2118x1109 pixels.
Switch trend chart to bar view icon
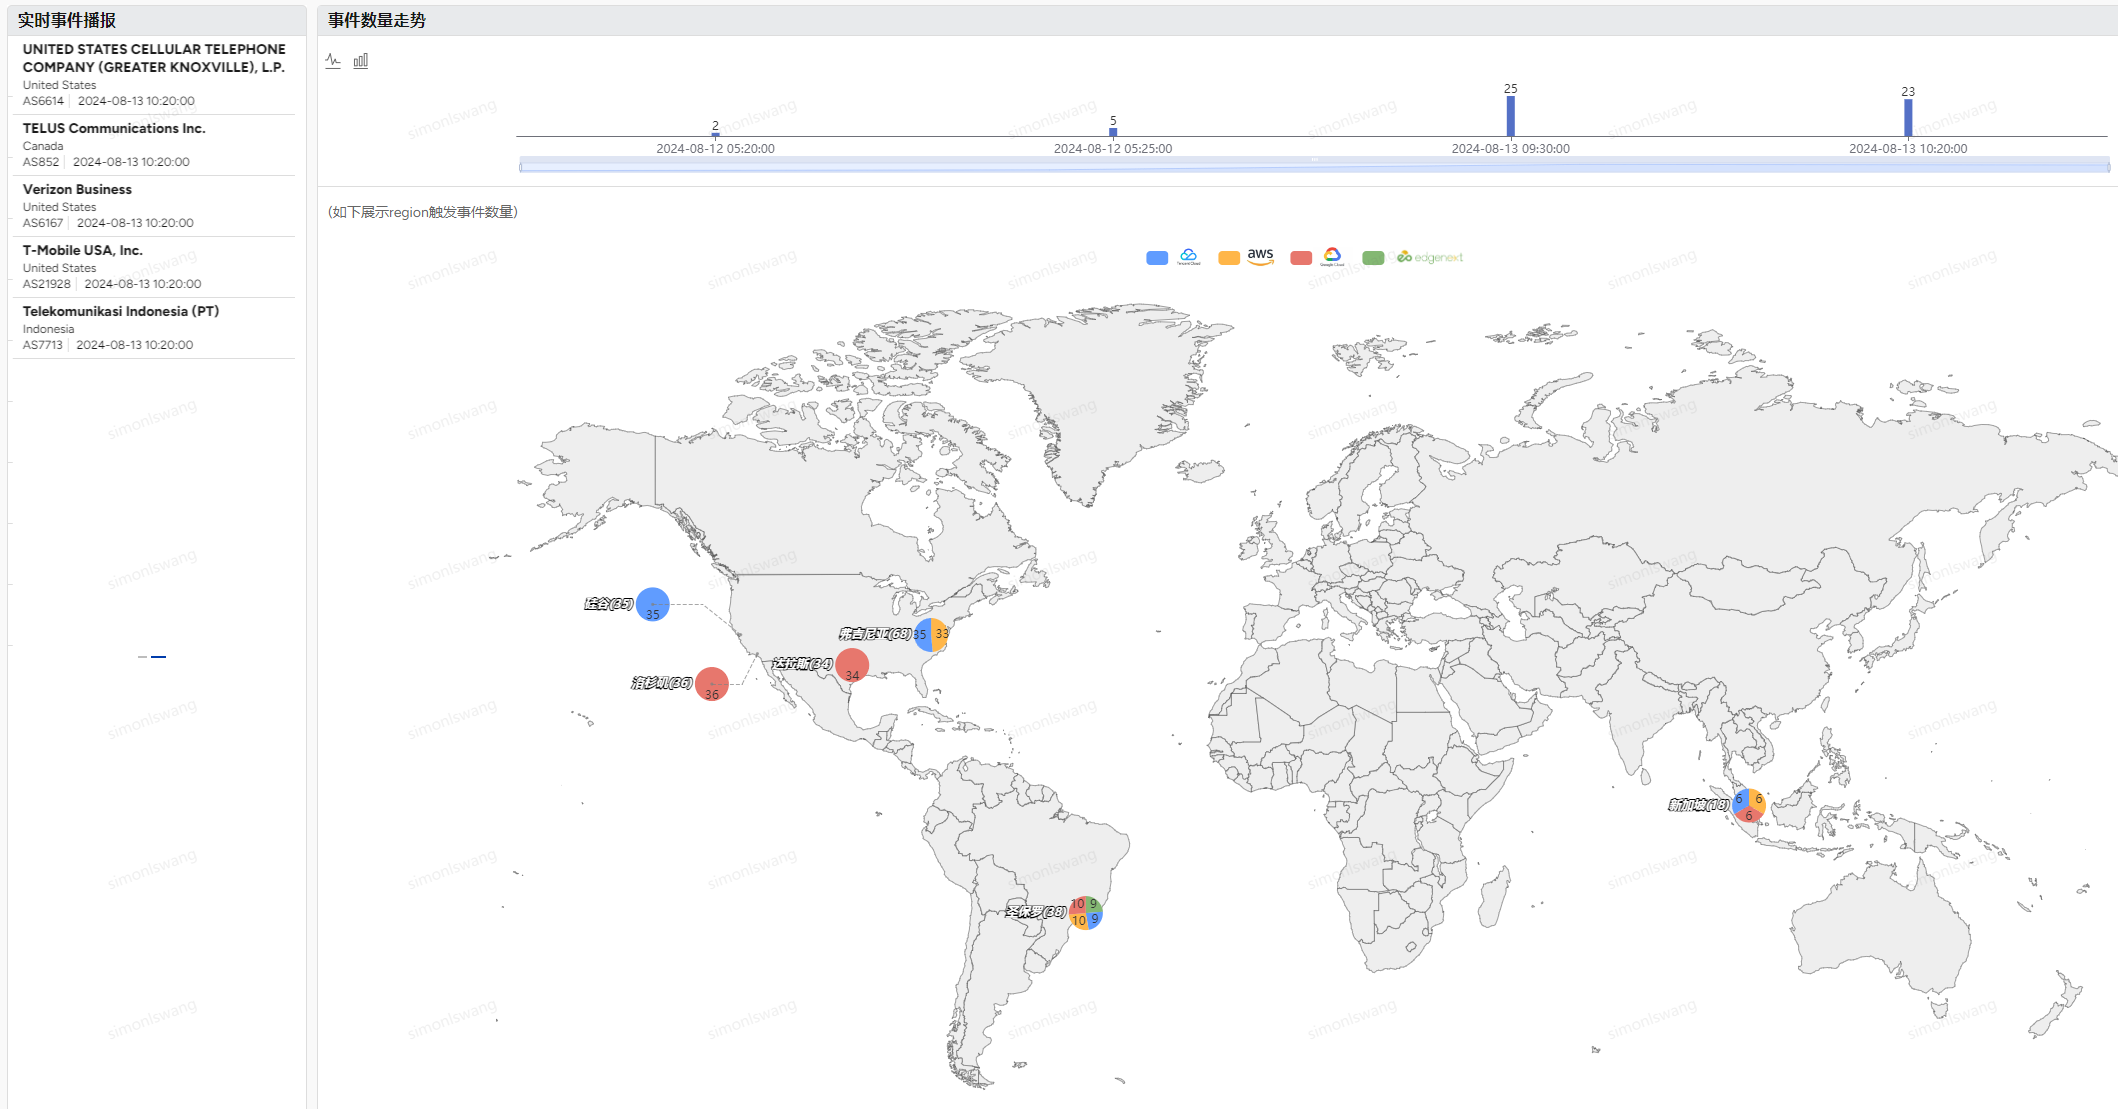[361, 61]
